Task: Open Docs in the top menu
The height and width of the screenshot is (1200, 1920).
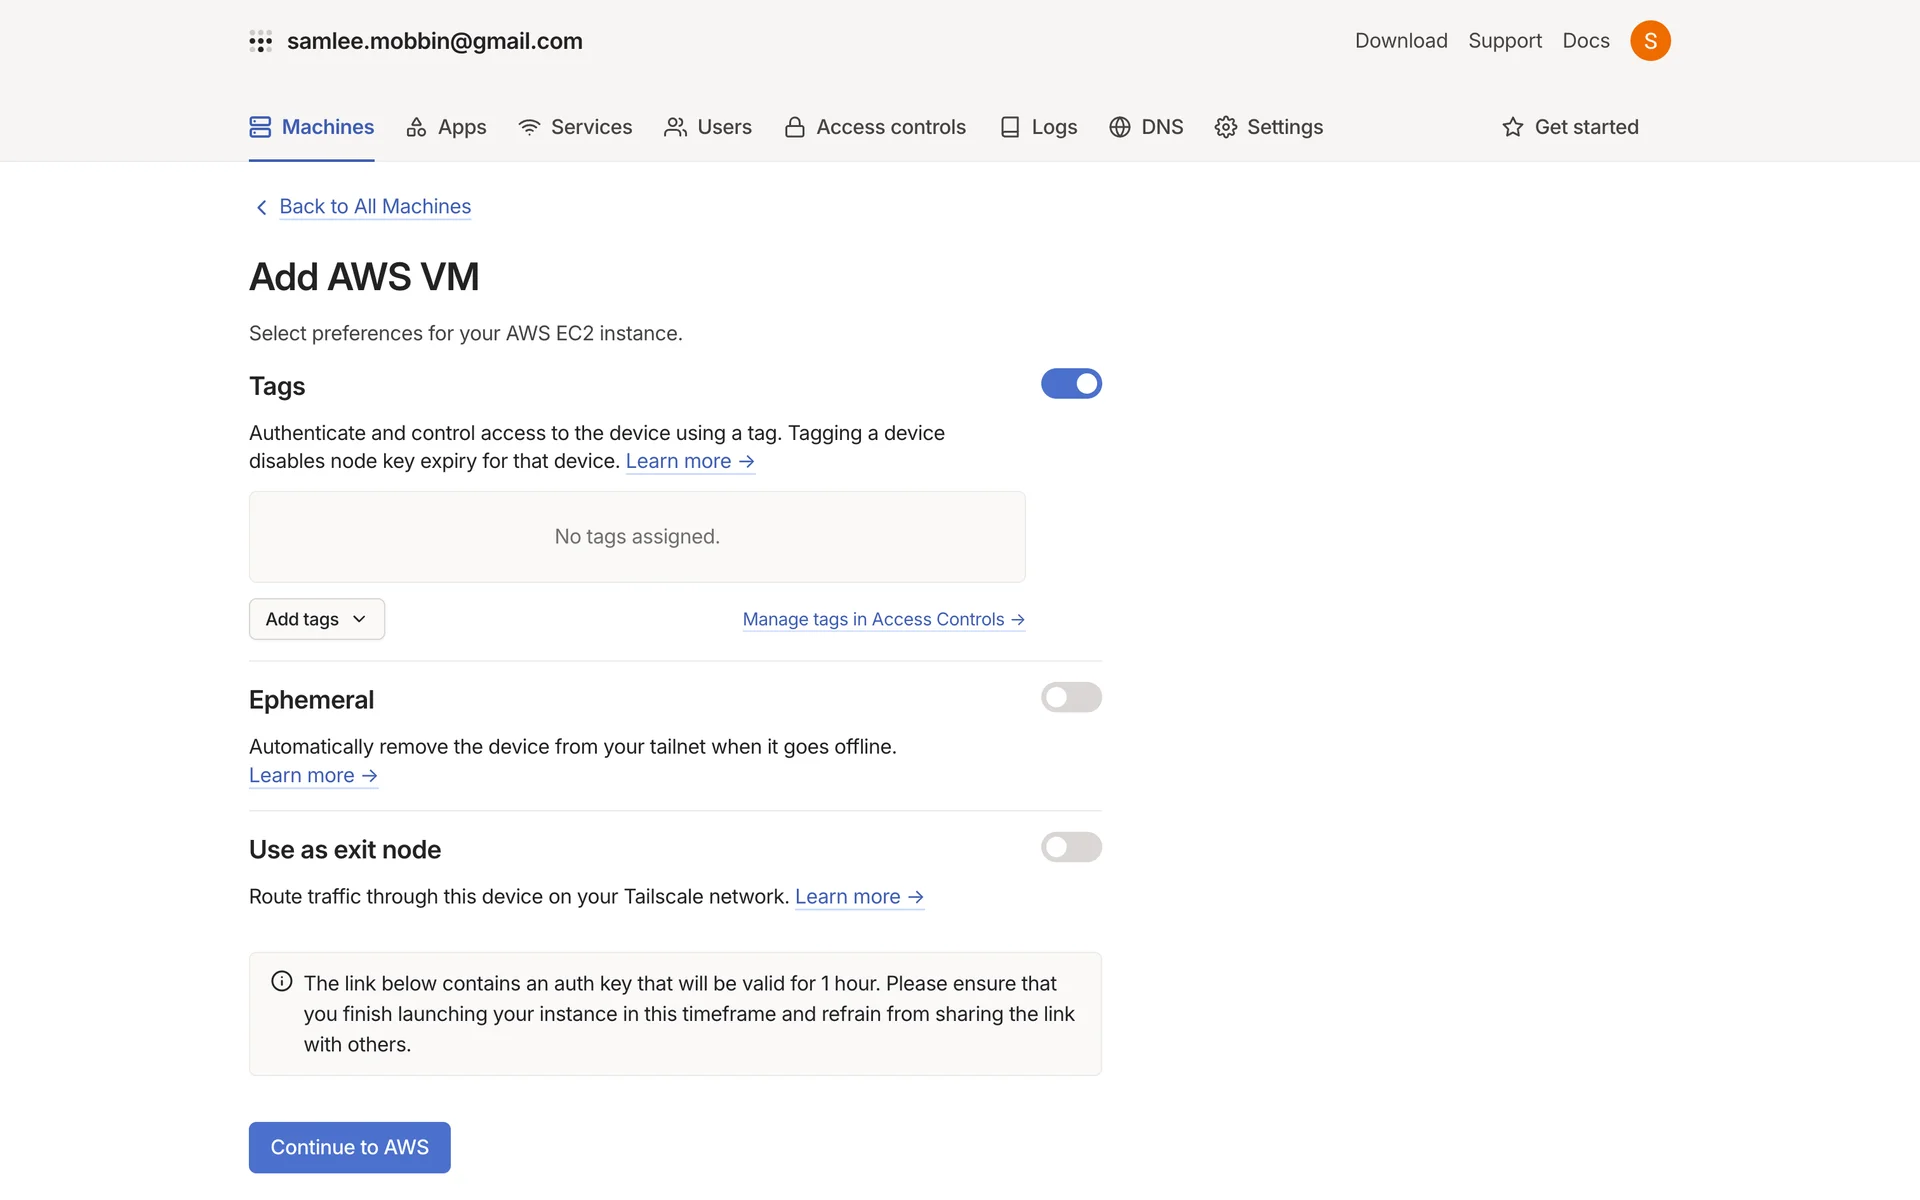Action: (x=1585, y=41)
